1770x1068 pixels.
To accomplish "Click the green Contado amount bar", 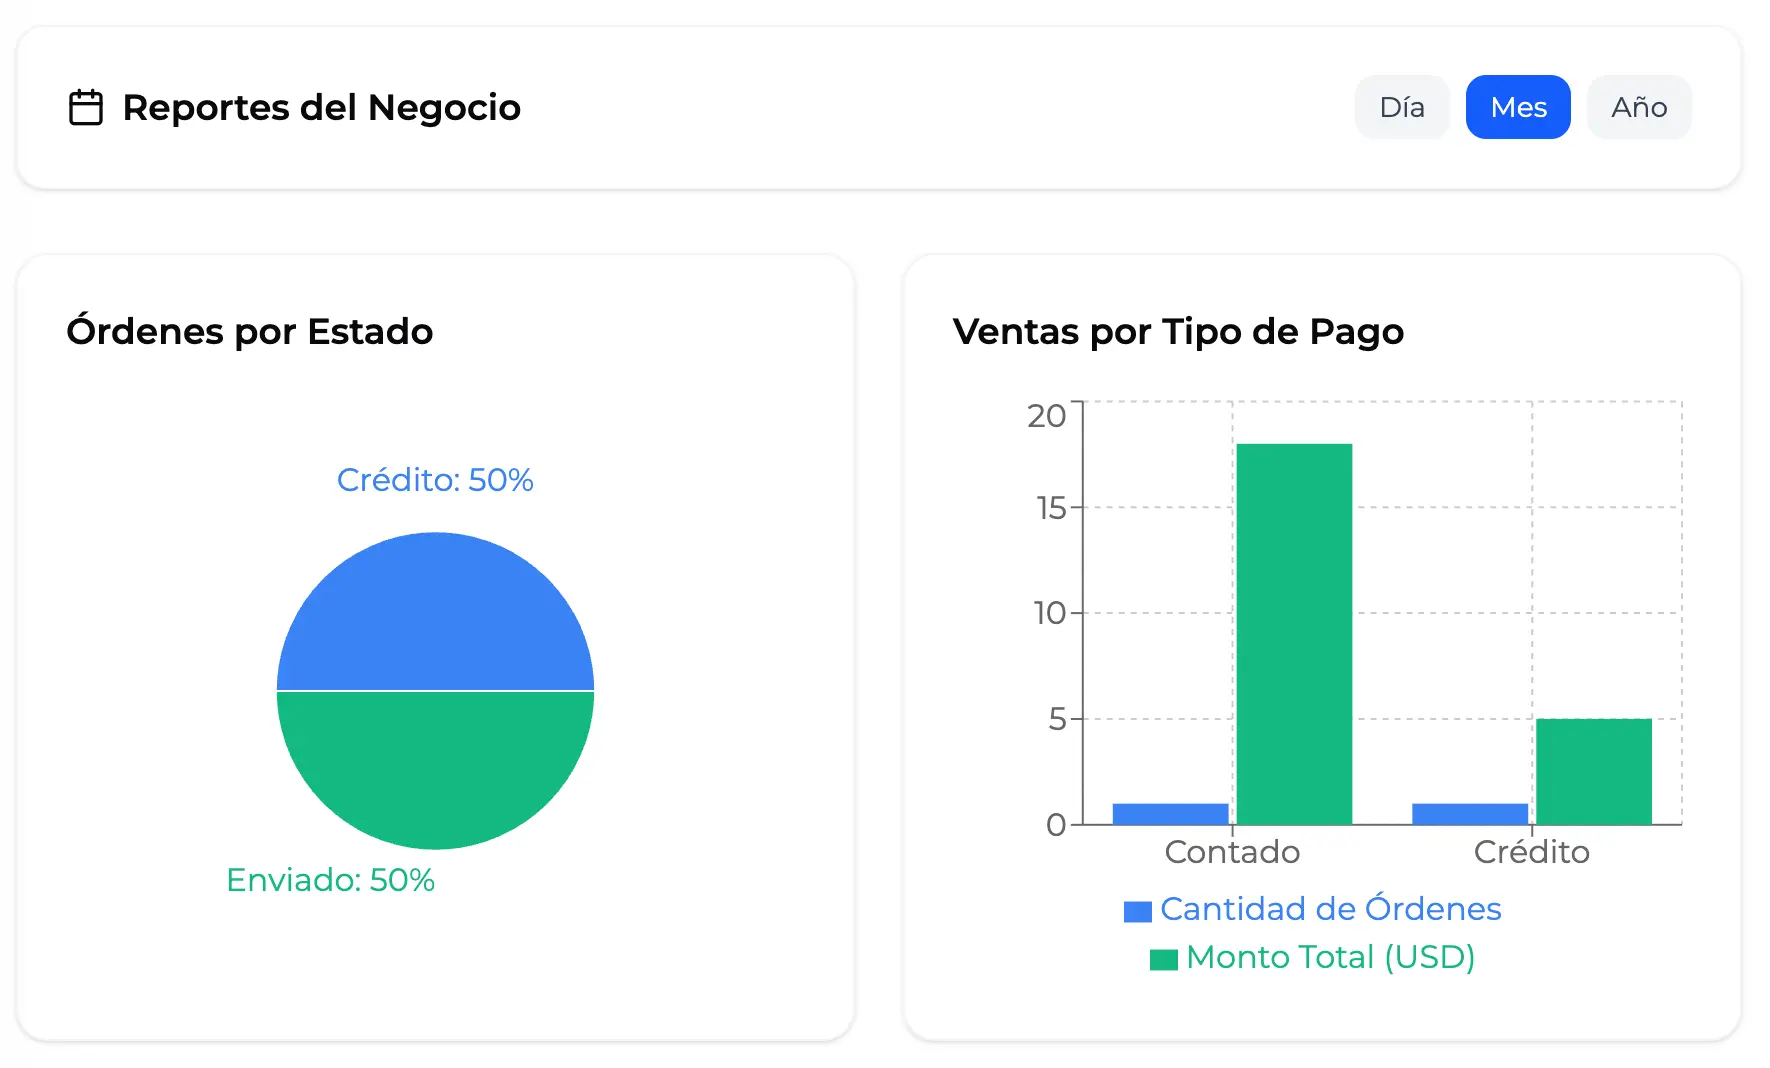I will [1294, 634].
